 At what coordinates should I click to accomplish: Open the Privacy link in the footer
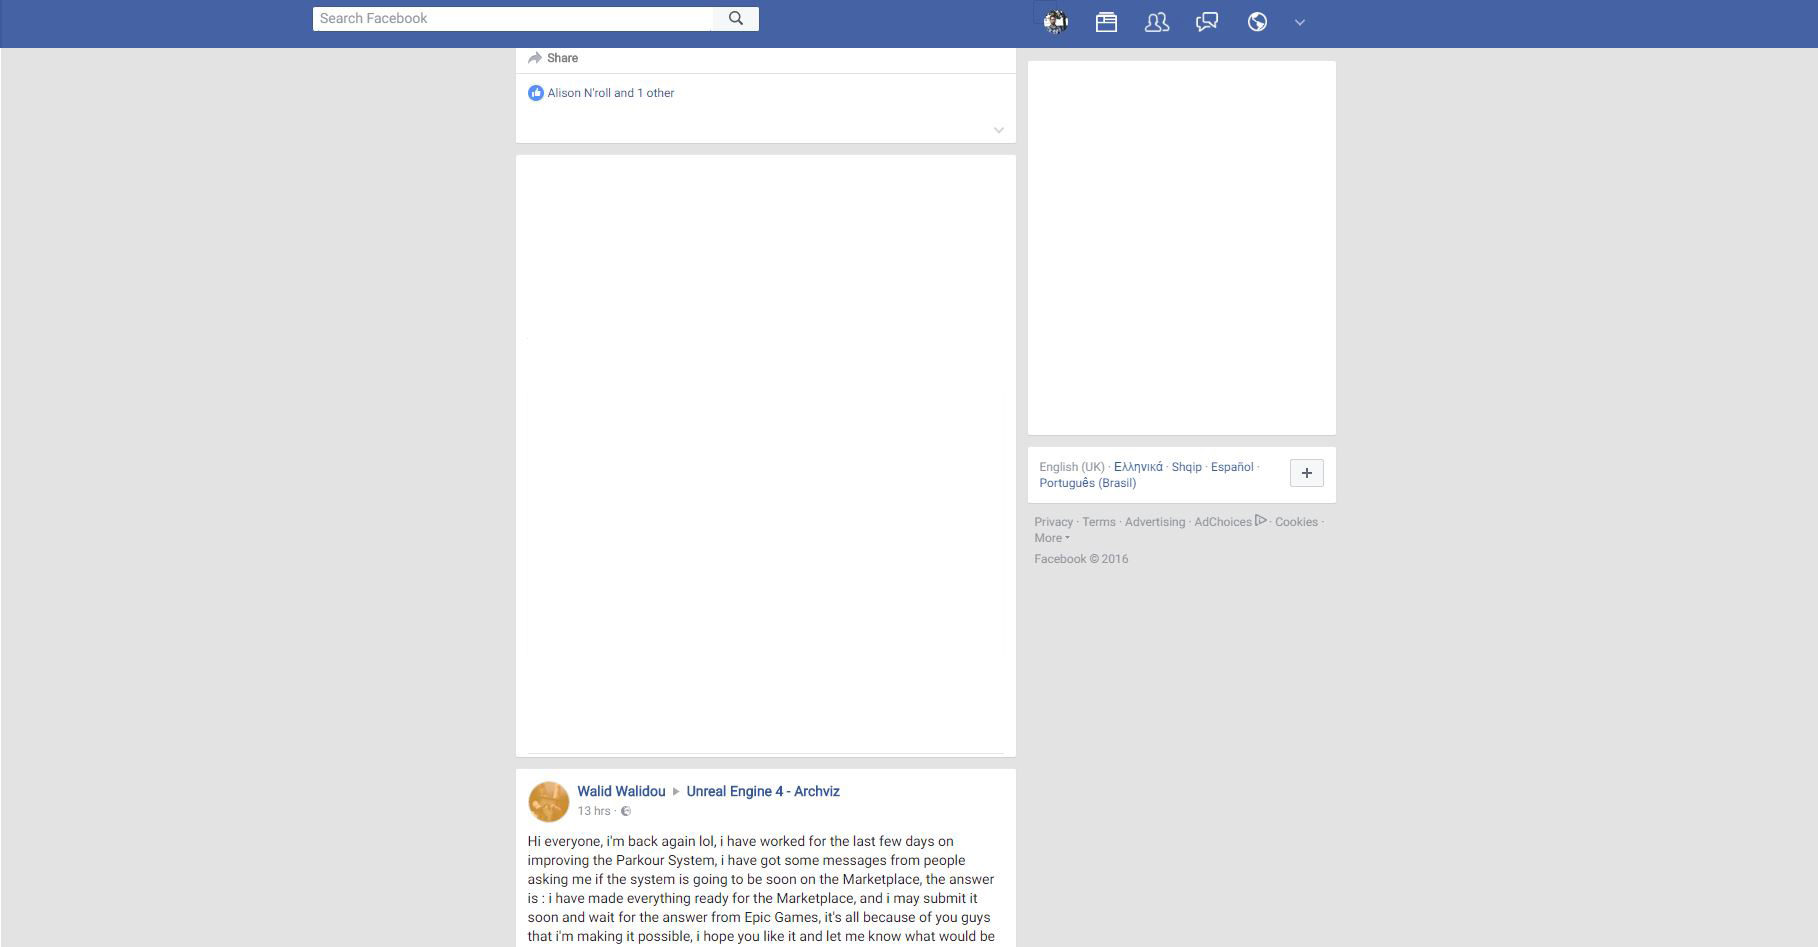pos(1053,521)
